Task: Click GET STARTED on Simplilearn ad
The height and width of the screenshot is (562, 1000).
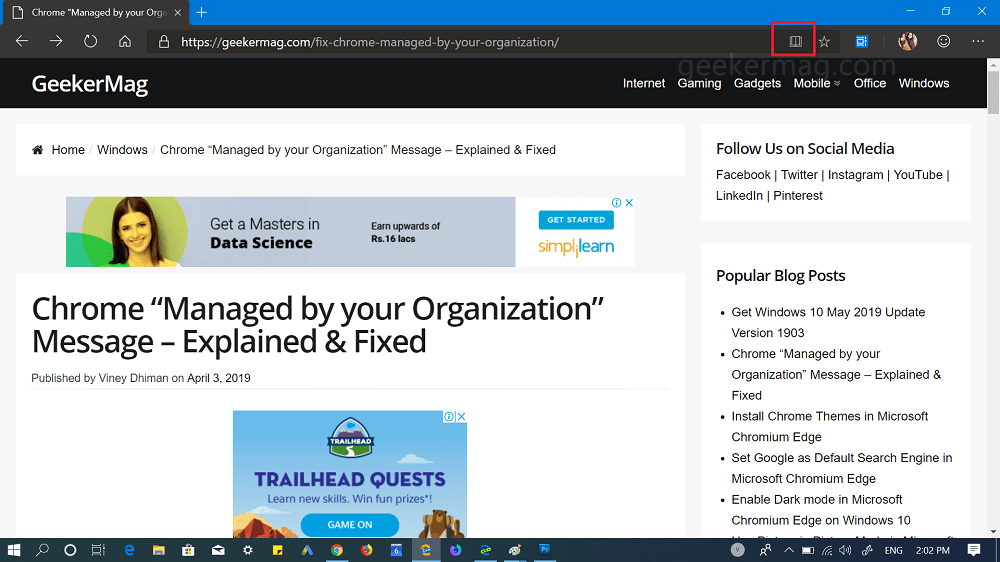Action: coord(576,219)
